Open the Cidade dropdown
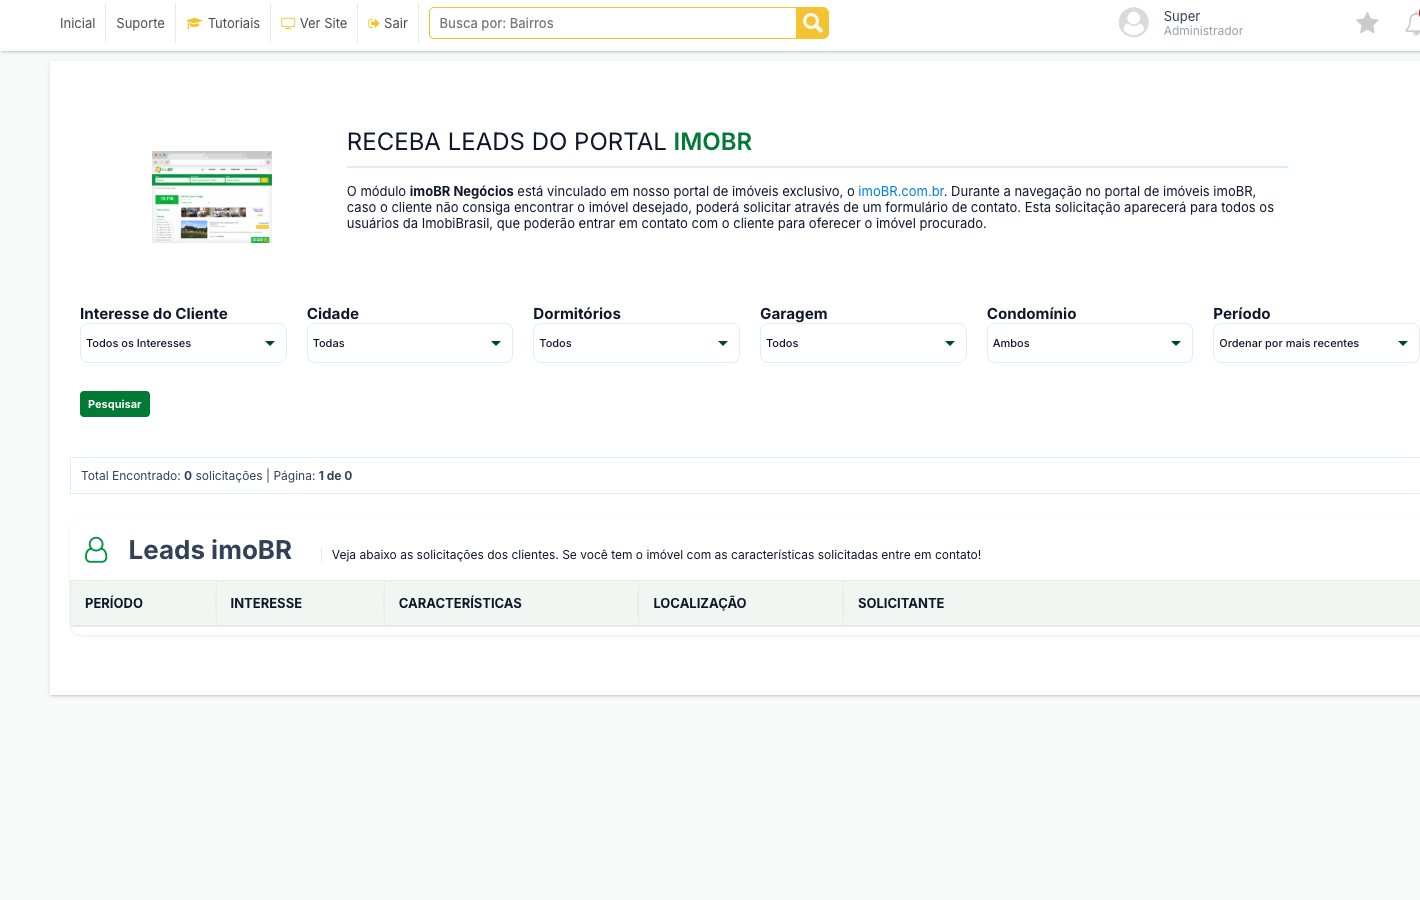1420x900 pixels. pos(410,343)
